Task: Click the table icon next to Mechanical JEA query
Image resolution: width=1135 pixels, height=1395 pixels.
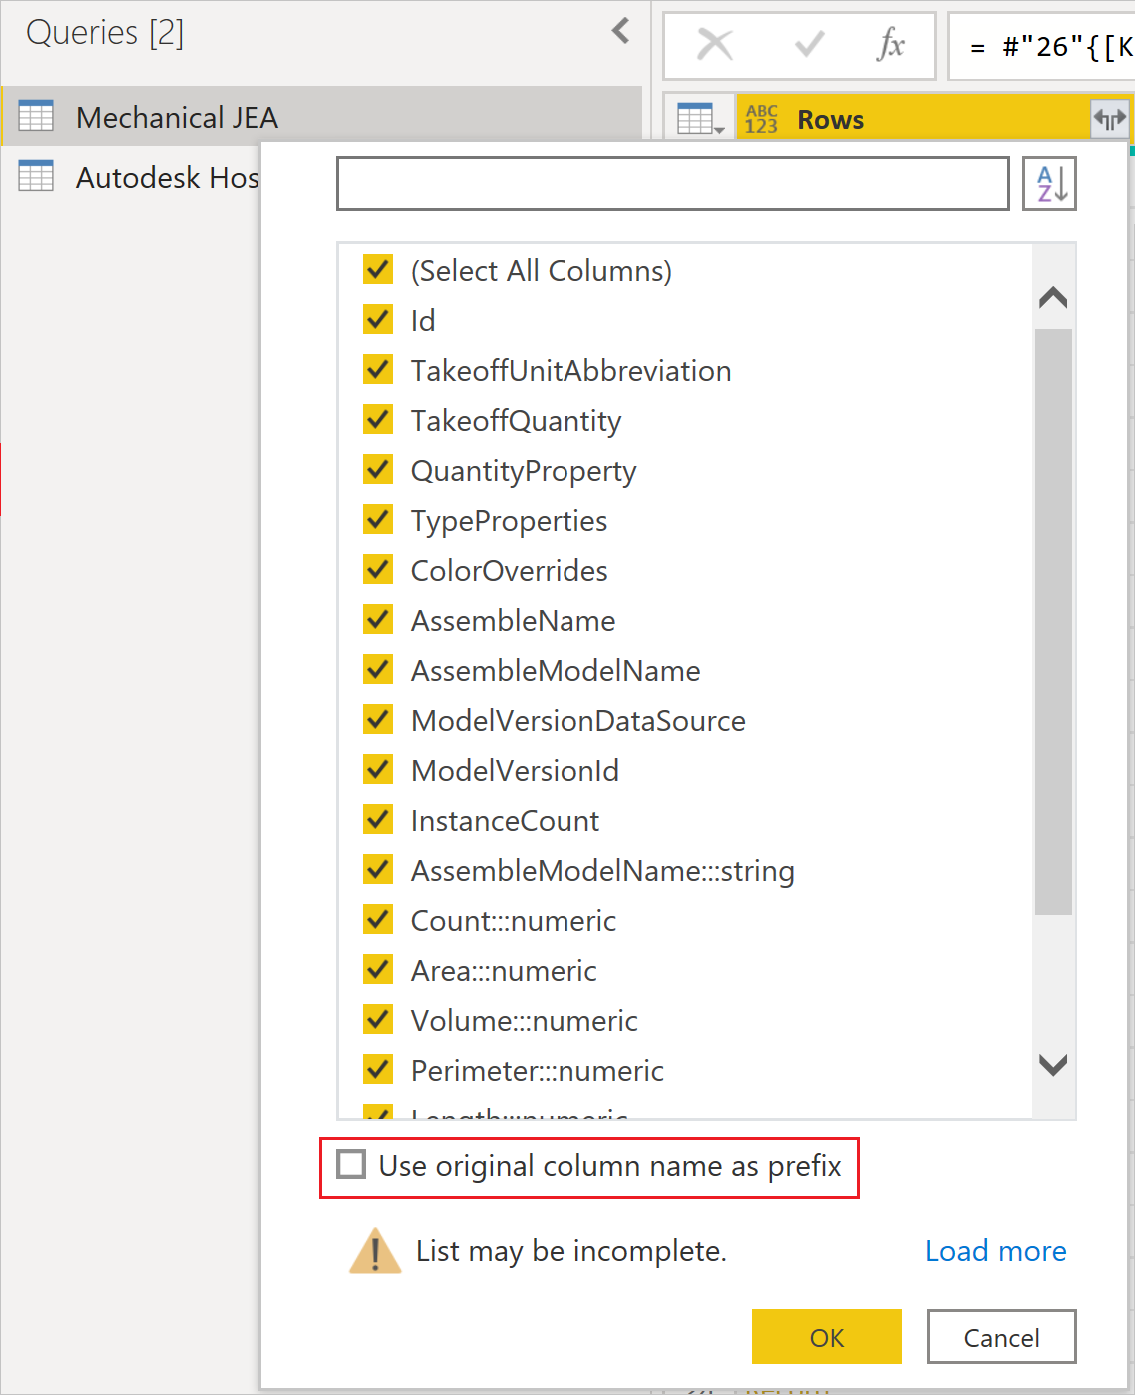Action: pyautogui.click(x=36, y=116)
